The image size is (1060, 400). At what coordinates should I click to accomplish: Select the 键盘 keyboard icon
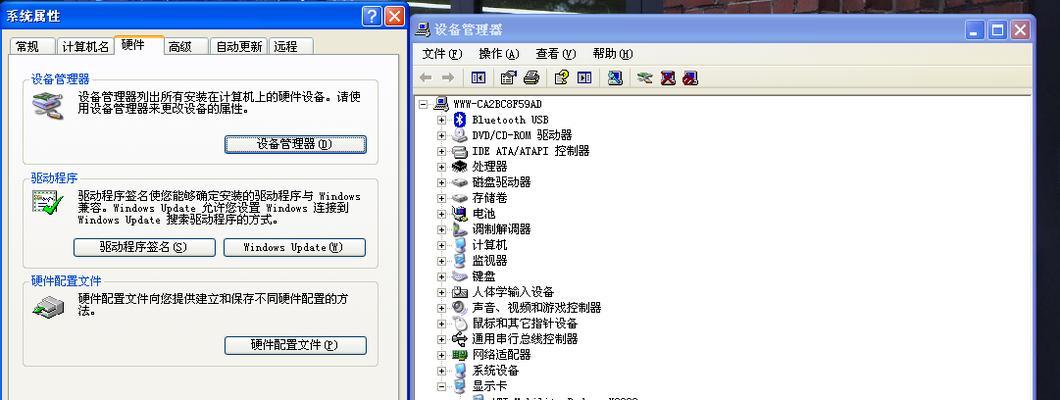click(460, 276)
